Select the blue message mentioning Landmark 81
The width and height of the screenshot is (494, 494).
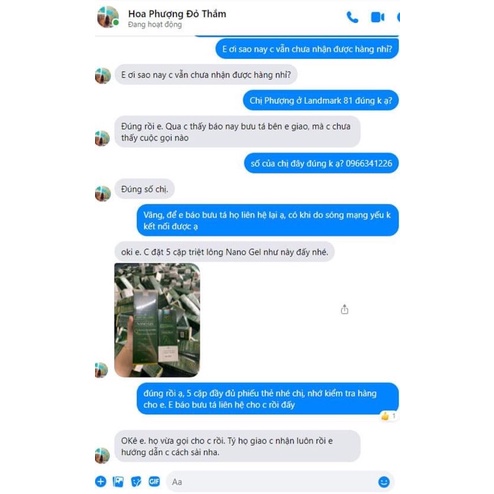tap(321, 100)
